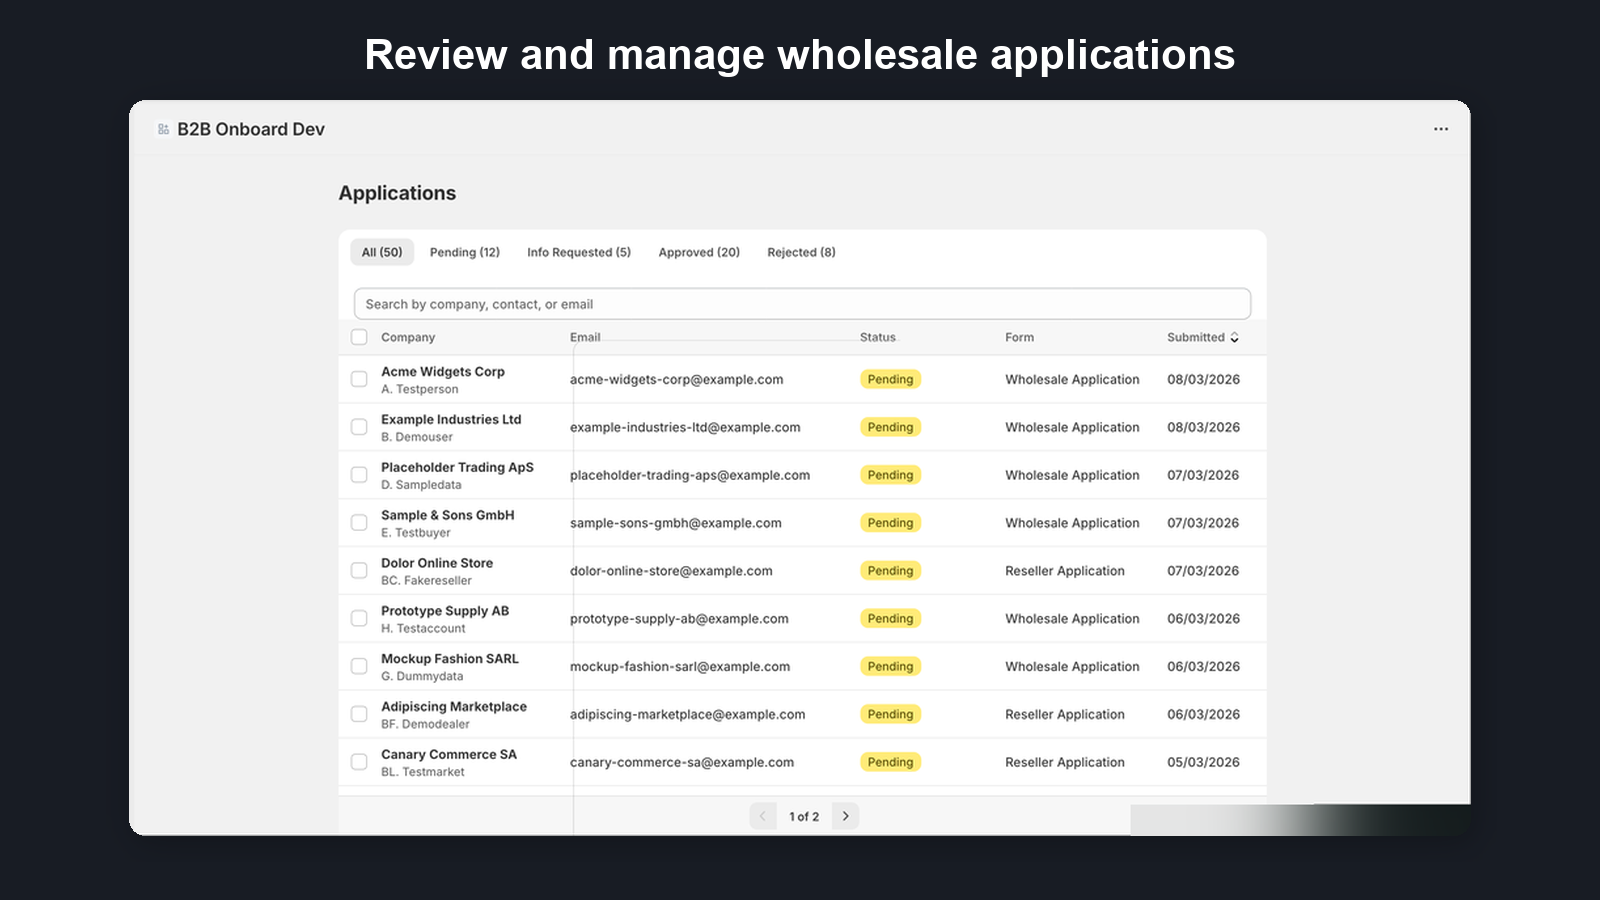This screenshot has width=1600, height=900.
Task: Check the Canary Commerce SA checkbox
Action: tap(359, 761)
